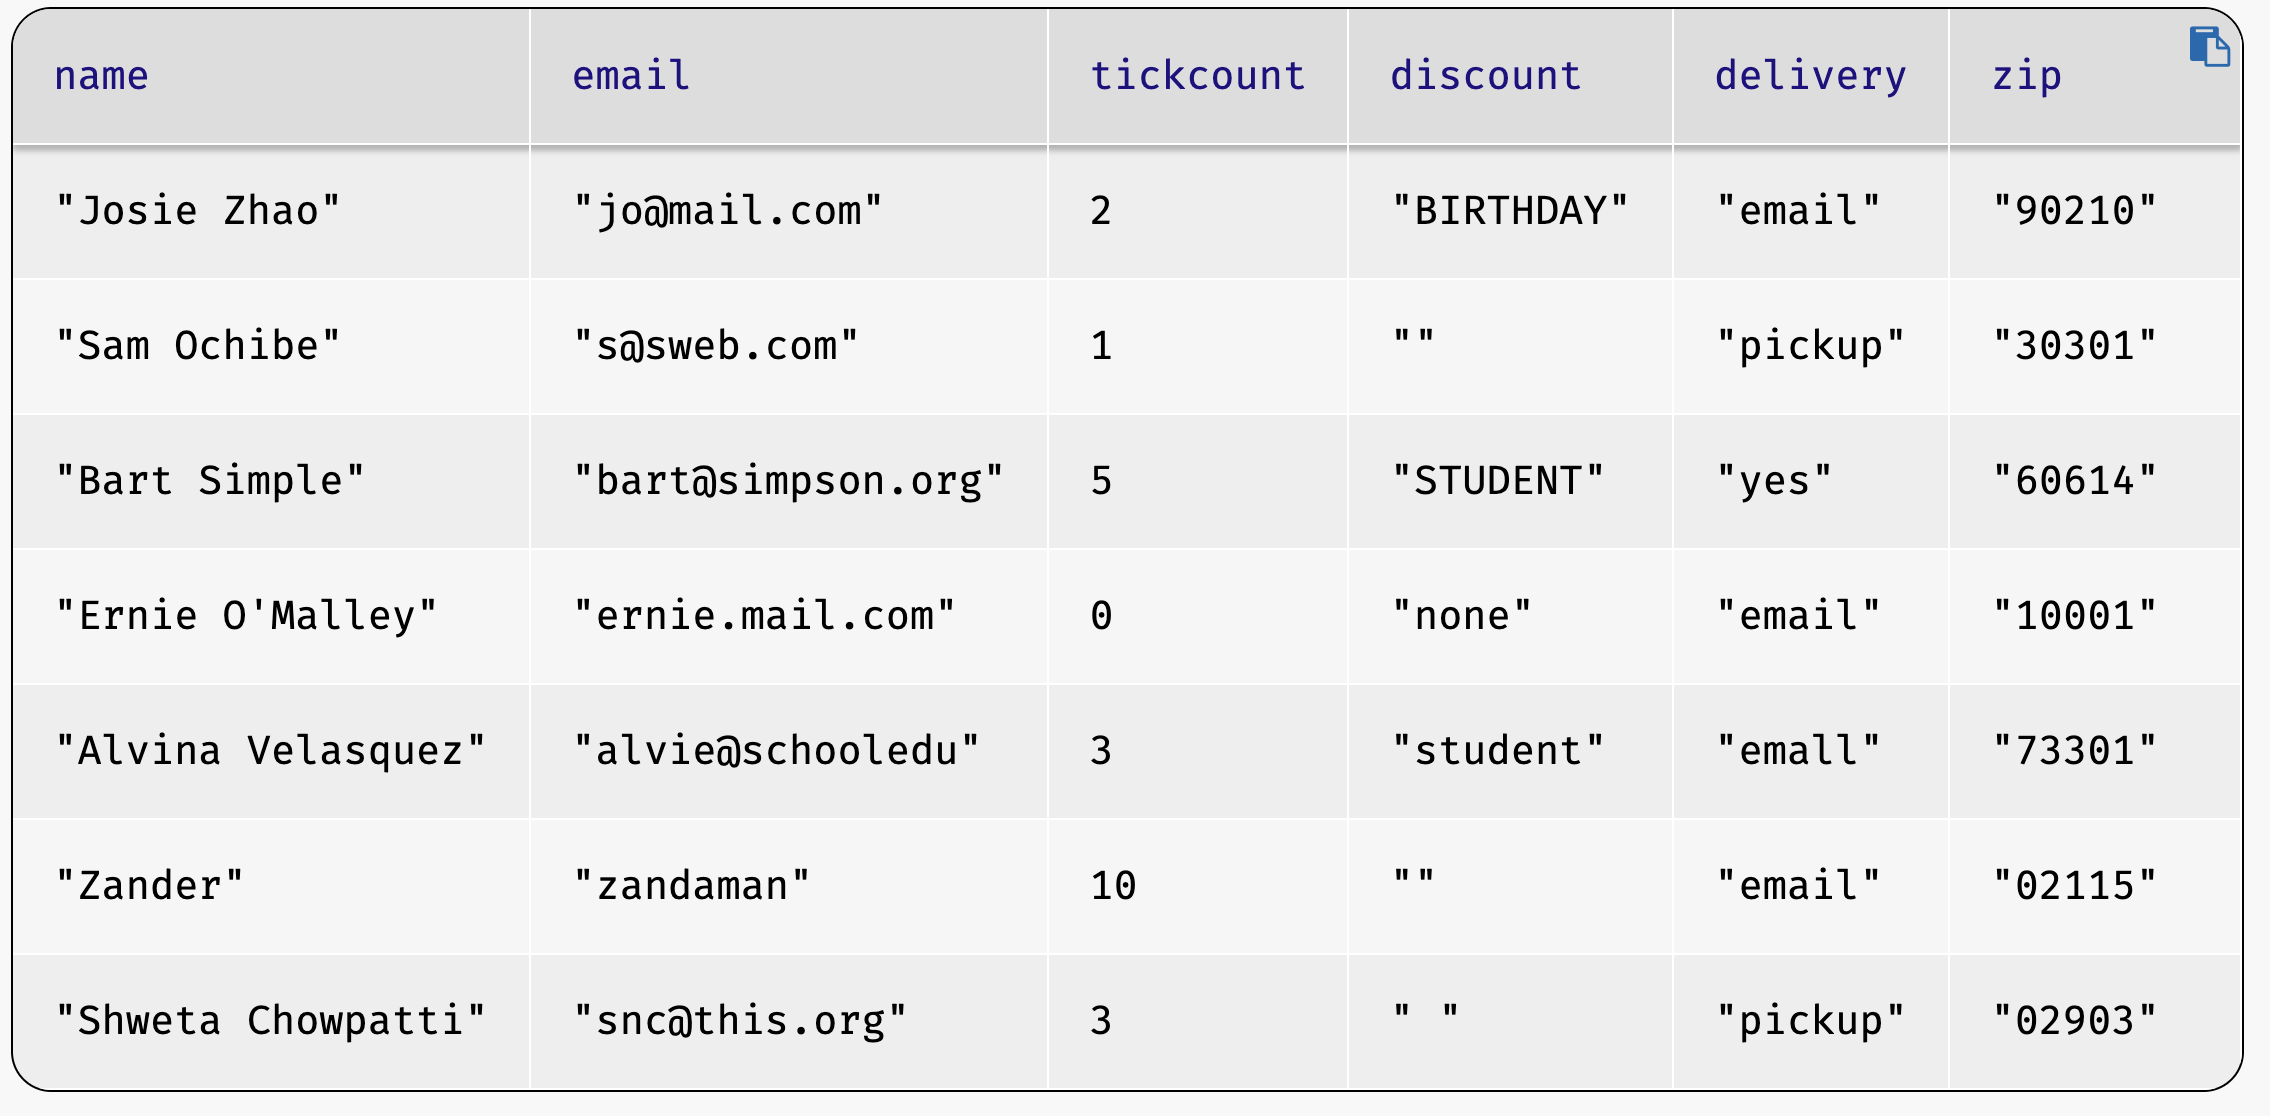Viewport: 2270px width, 1116px height.
Task: Select the "90210" zip cell
Action: click(2095, 211)
